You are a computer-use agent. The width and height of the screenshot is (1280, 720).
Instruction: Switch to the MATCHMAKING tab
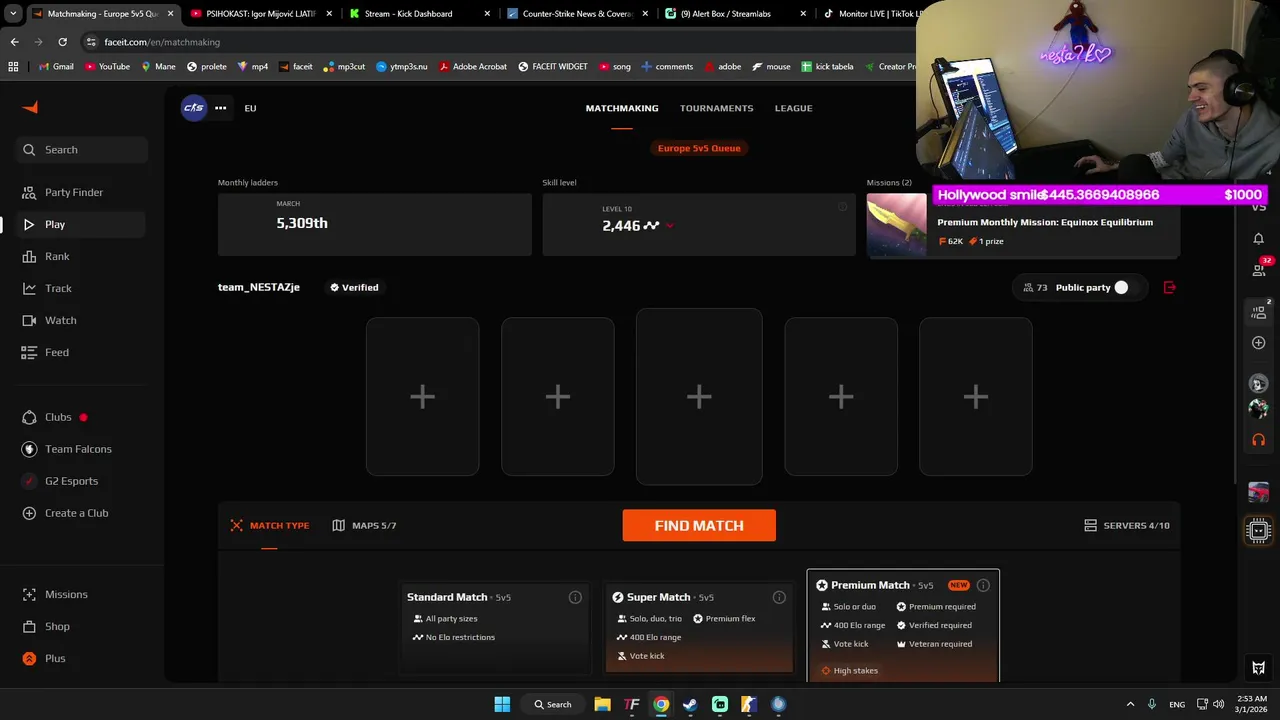pyautogui.click(x=622, y=108)
